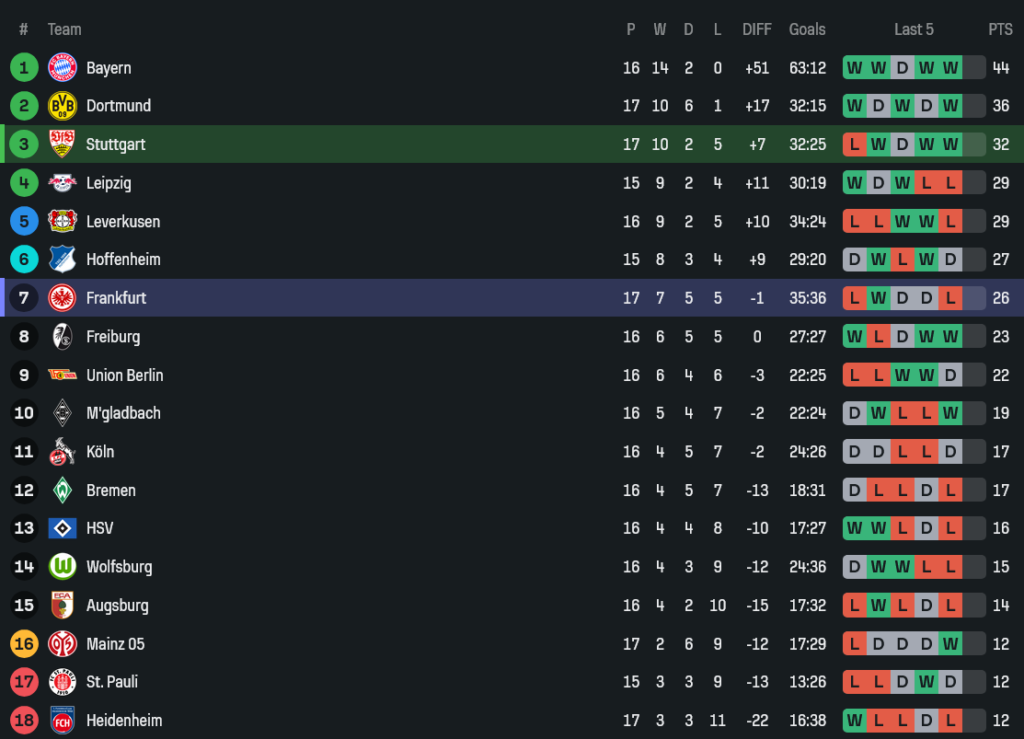Open the Leverkusen crest icon
The height and width of the screenshot is (739, 1024).
62,221
